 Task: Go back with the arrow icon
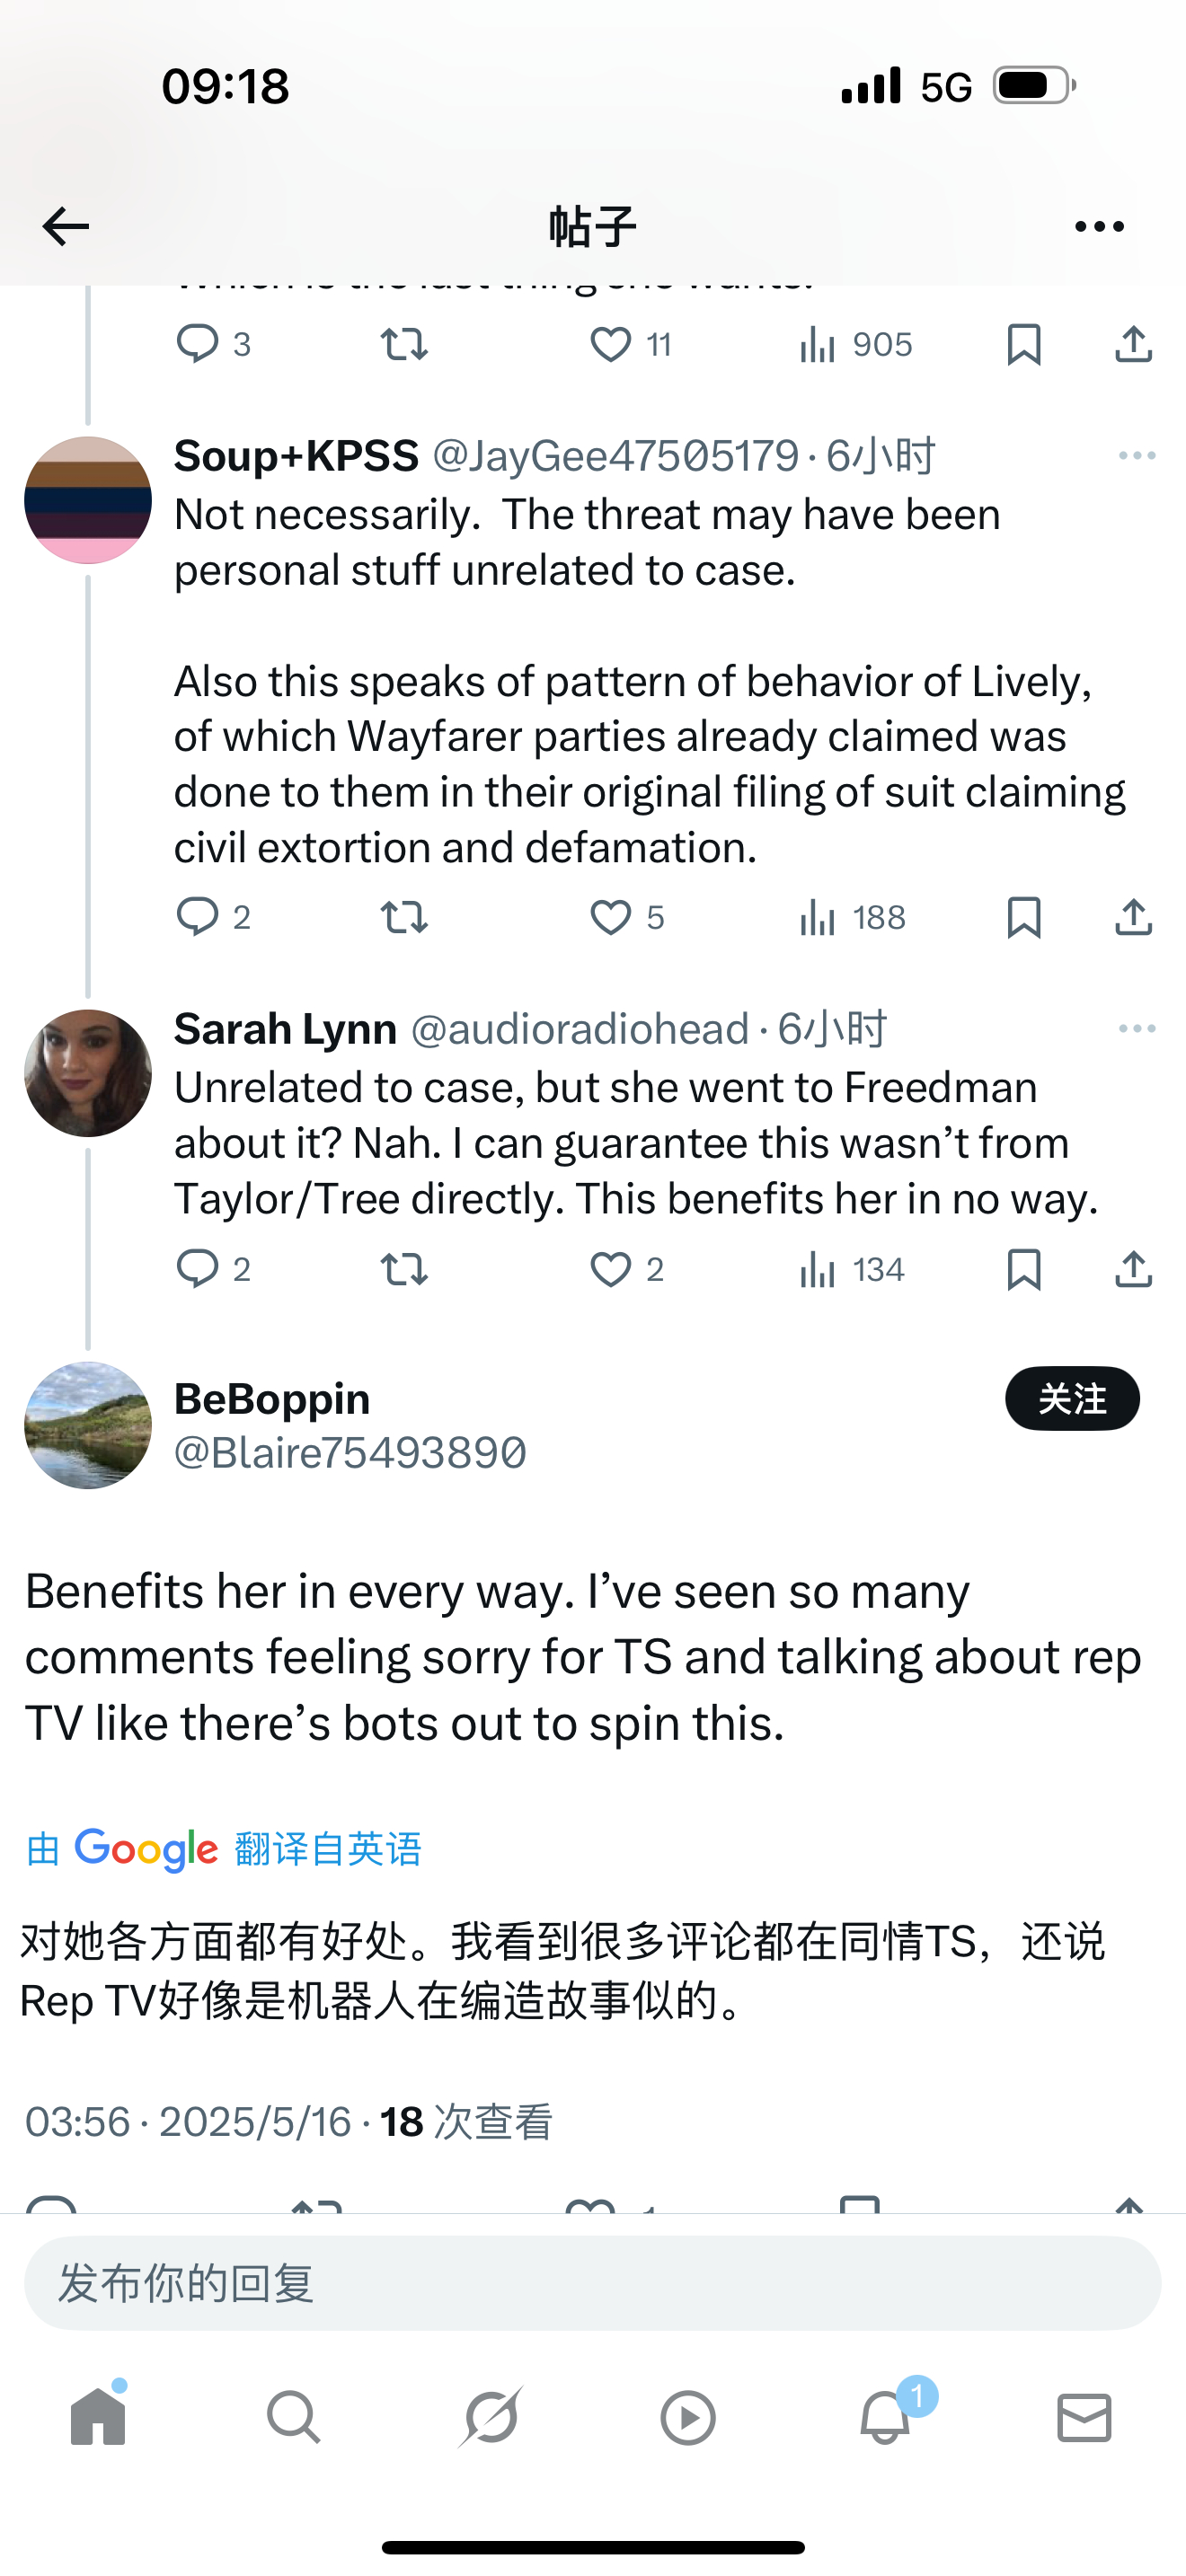pos(66,227)
